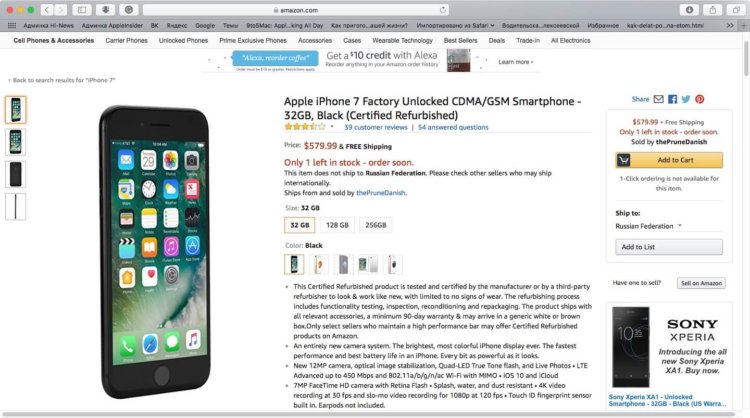Open star rating breakdown dropdown arrow
The image size is (750, 418).
point(332,127)
